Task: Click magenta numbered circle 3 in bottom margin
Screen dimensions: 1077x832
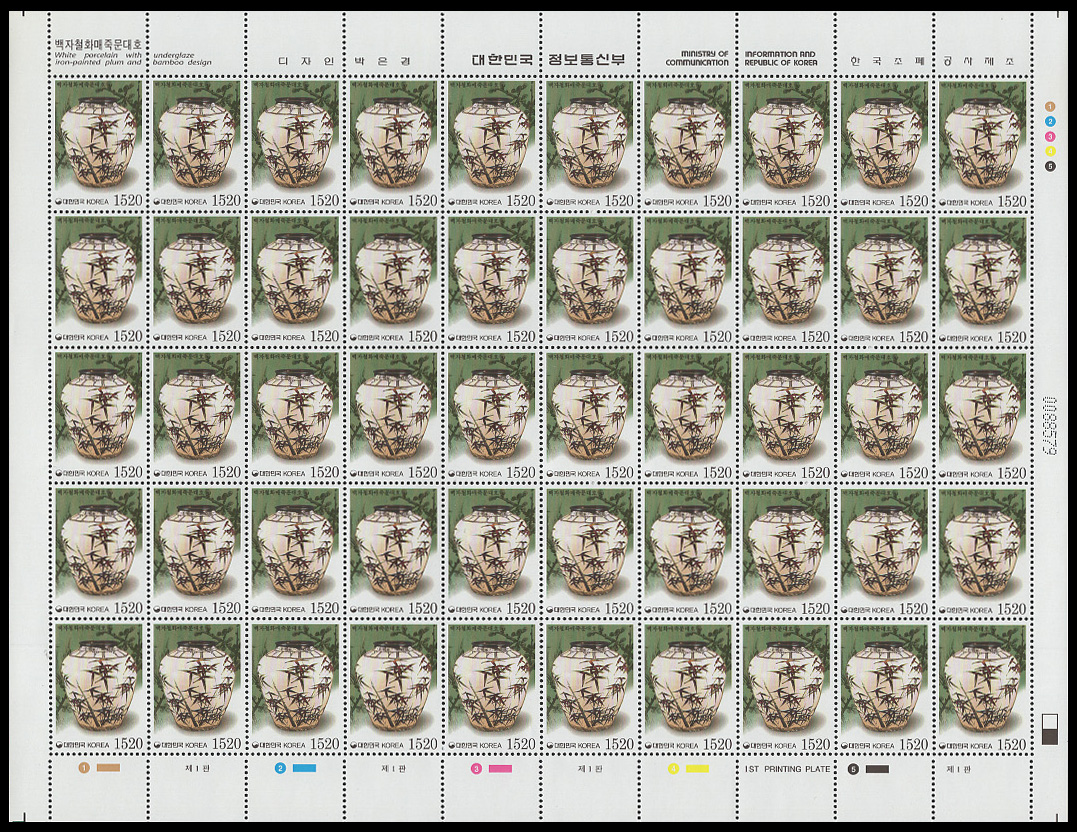Action: coord(476,769)
